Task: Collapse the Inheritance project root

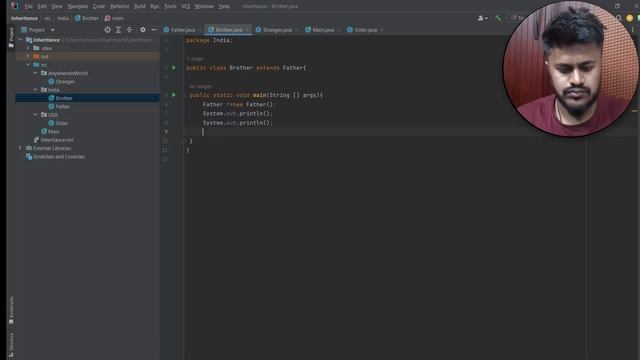Action: [x=20, y=40]
